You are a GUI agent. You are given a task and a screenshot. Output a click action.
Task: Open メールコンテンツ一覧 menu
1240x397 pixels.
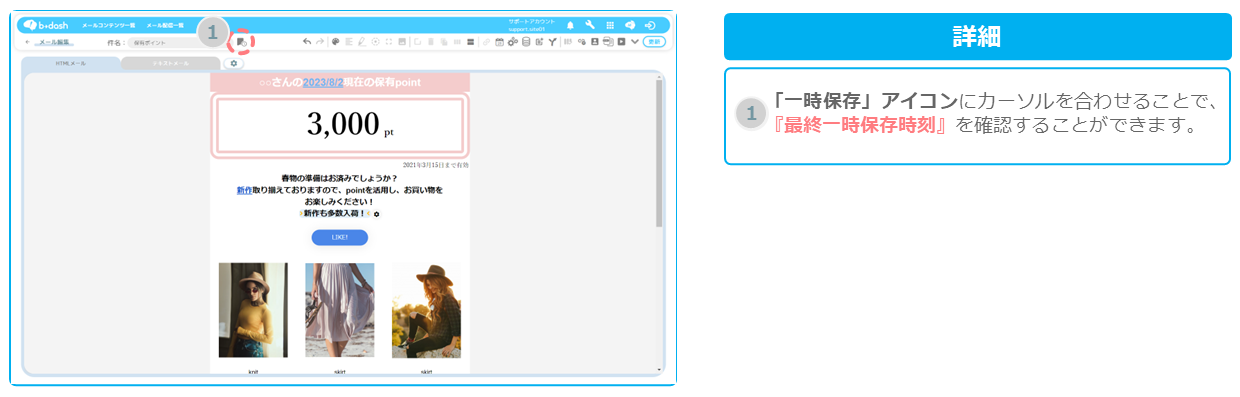point(108,25)
